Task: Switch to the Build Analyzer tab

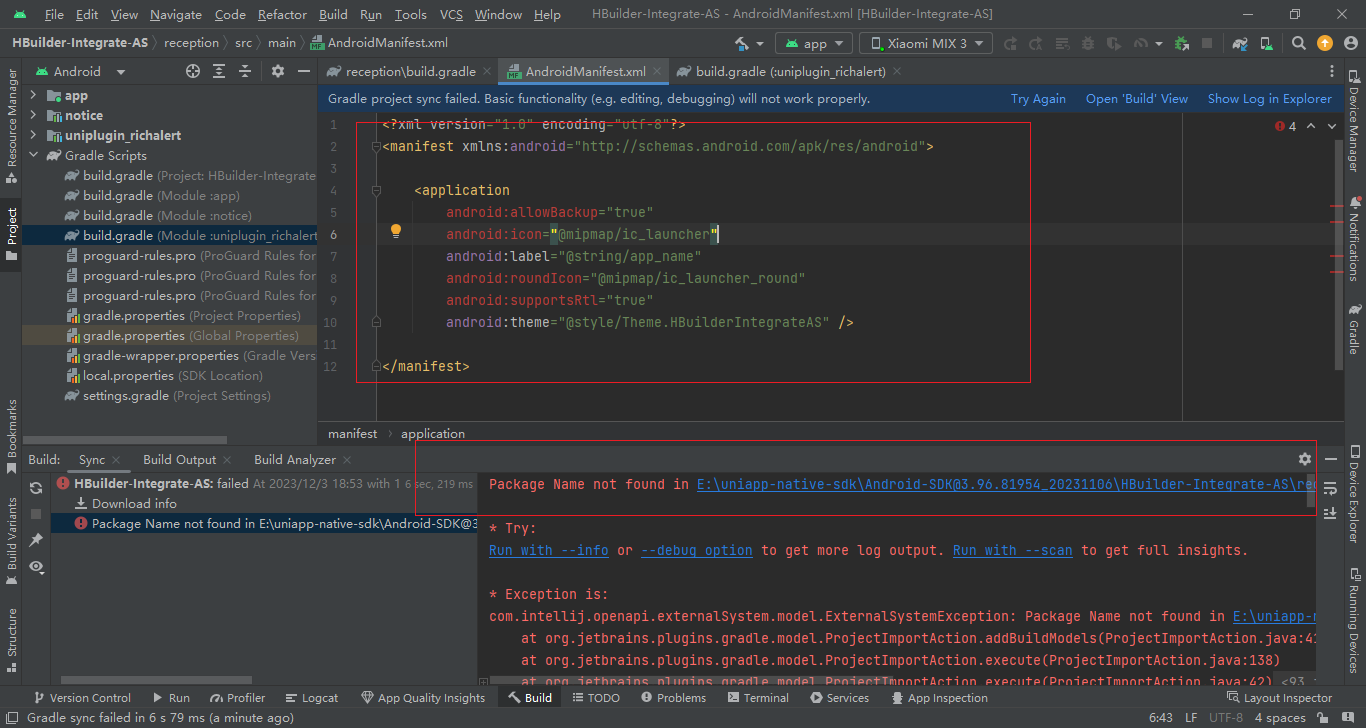Action: (x=294, y=460)
